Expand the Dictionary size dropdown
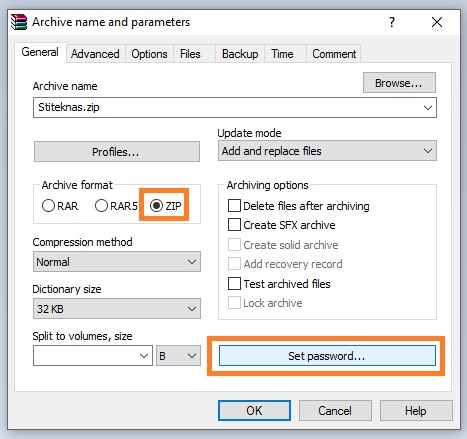Viewport: 467px width, 439px height. tap(117, 309)
